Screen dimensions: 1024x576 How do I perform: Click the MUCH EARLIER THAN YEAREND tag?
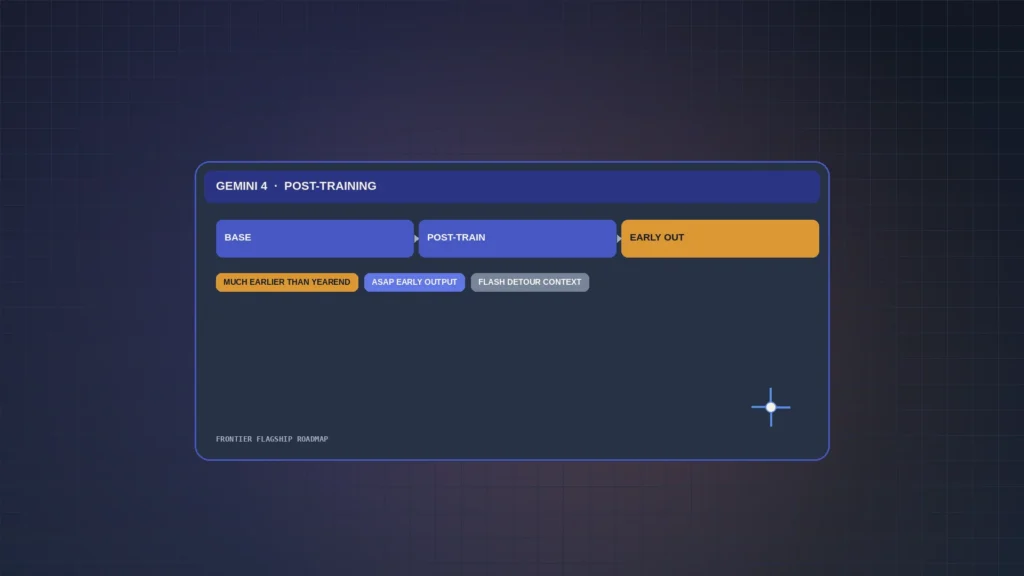click(287, 282)
